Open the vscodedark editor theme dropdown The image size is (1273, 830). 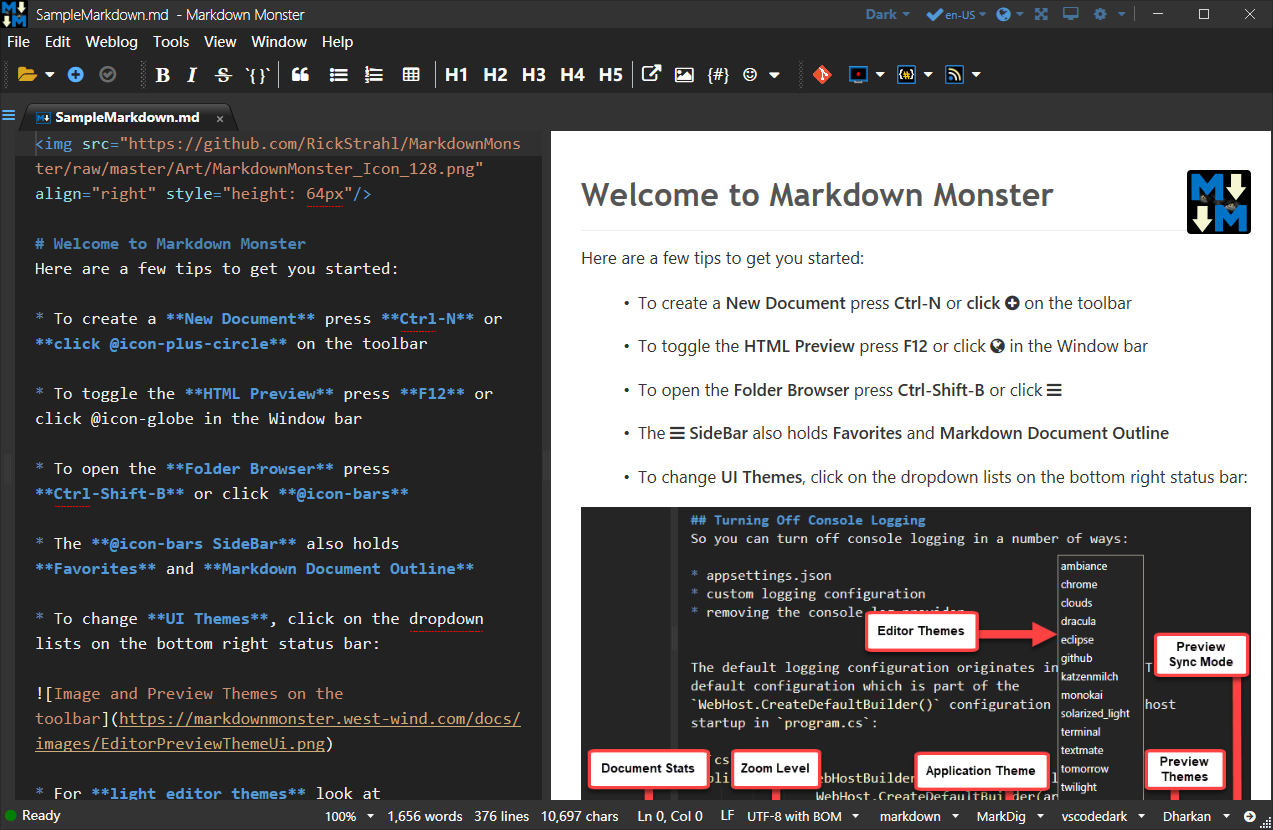[1102, 816]
